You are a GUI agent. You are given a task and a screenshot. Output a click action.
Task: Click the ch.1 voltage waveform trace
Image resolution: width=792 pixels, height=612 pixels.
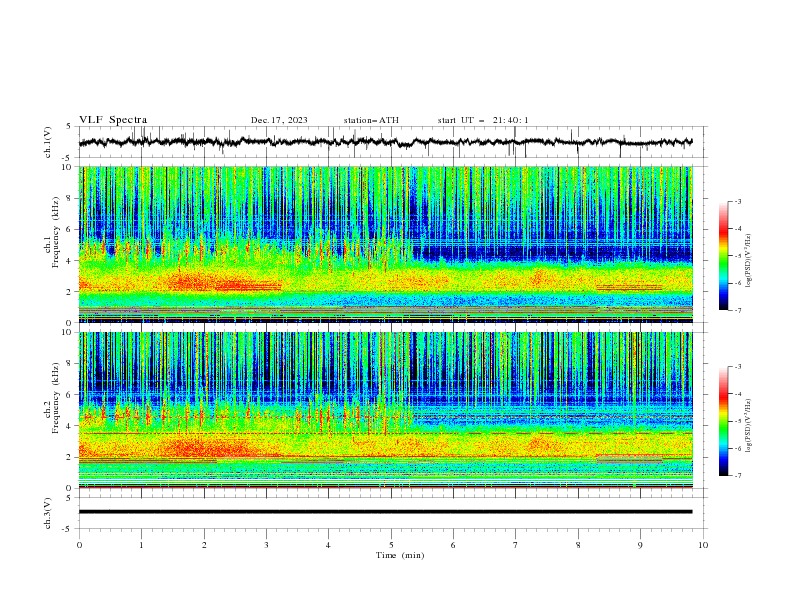tap(385, 142)
